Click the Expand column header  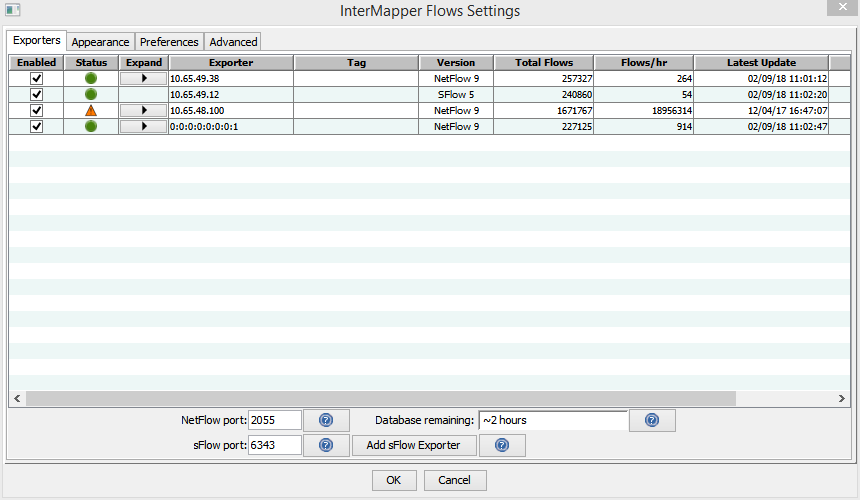(x=144, y=62)
